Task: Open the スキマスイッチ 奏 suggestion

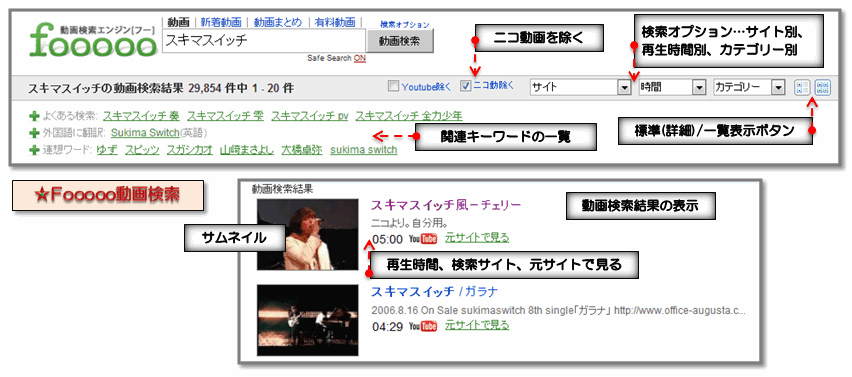Action: 140,116
